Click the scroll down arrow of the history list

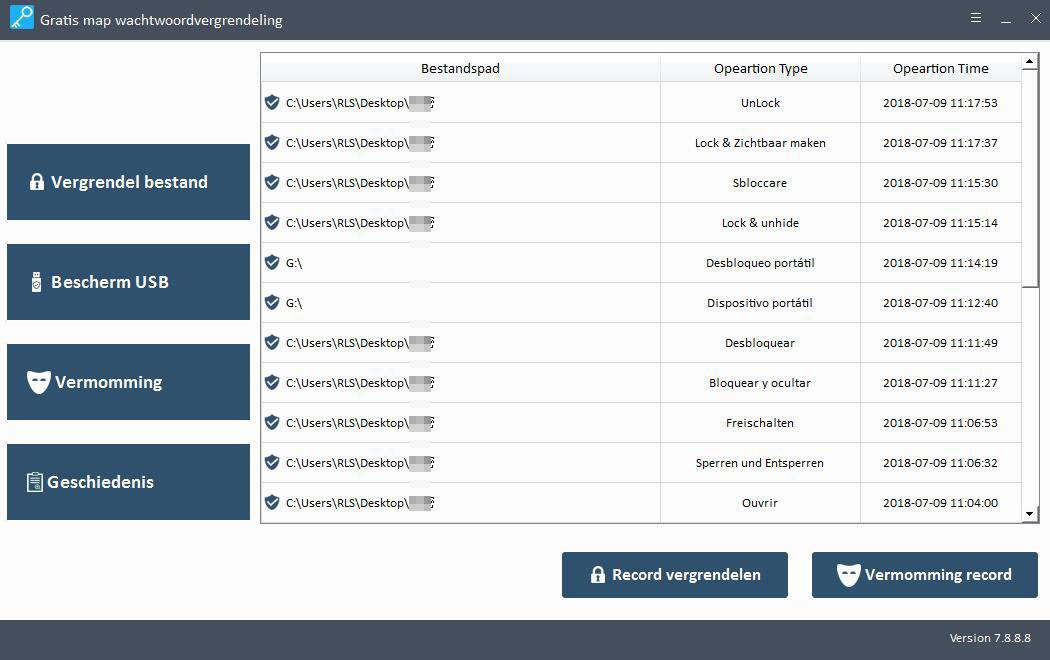(1030, 514)
